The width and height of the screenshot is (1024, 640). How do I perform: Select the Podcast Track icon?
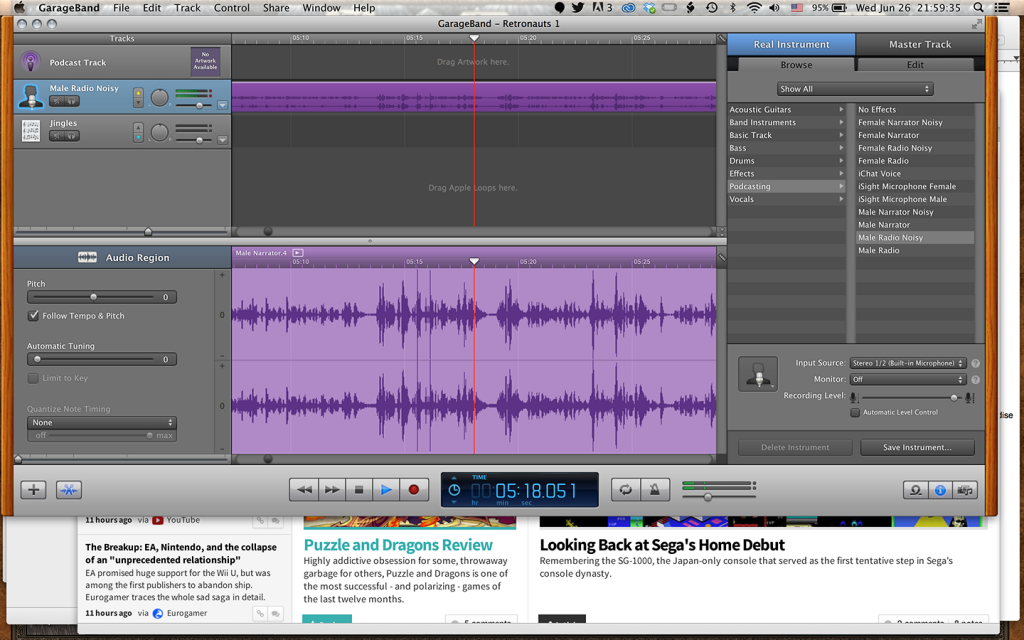click(31, 62)
